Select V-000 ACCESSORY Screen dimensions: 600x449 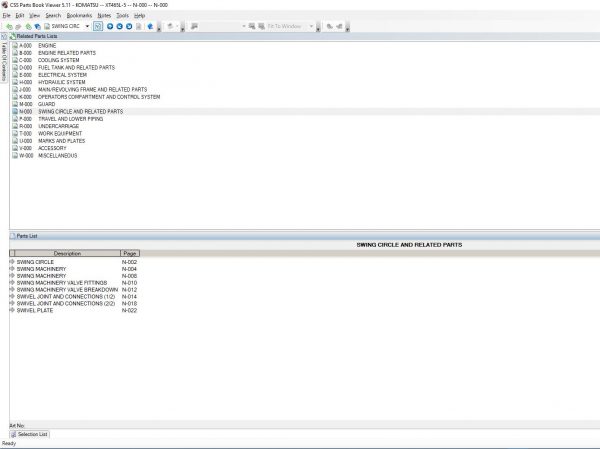39,148
